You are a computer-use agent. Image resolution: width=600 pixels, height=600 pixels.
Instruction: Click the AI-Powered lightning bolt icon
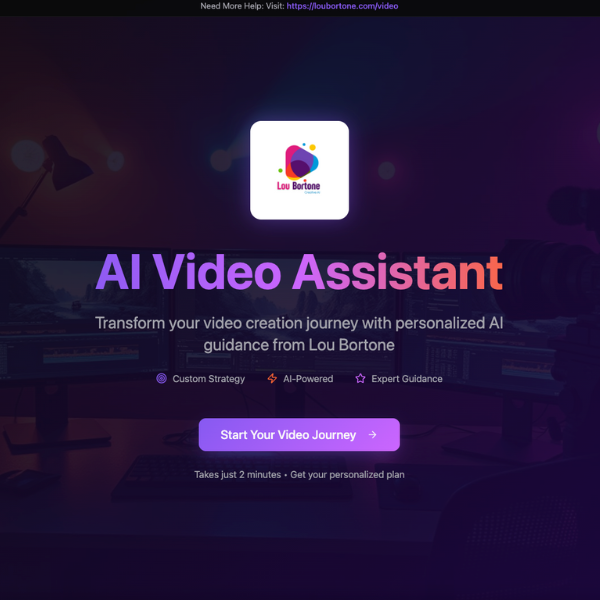tap(272, 378)
